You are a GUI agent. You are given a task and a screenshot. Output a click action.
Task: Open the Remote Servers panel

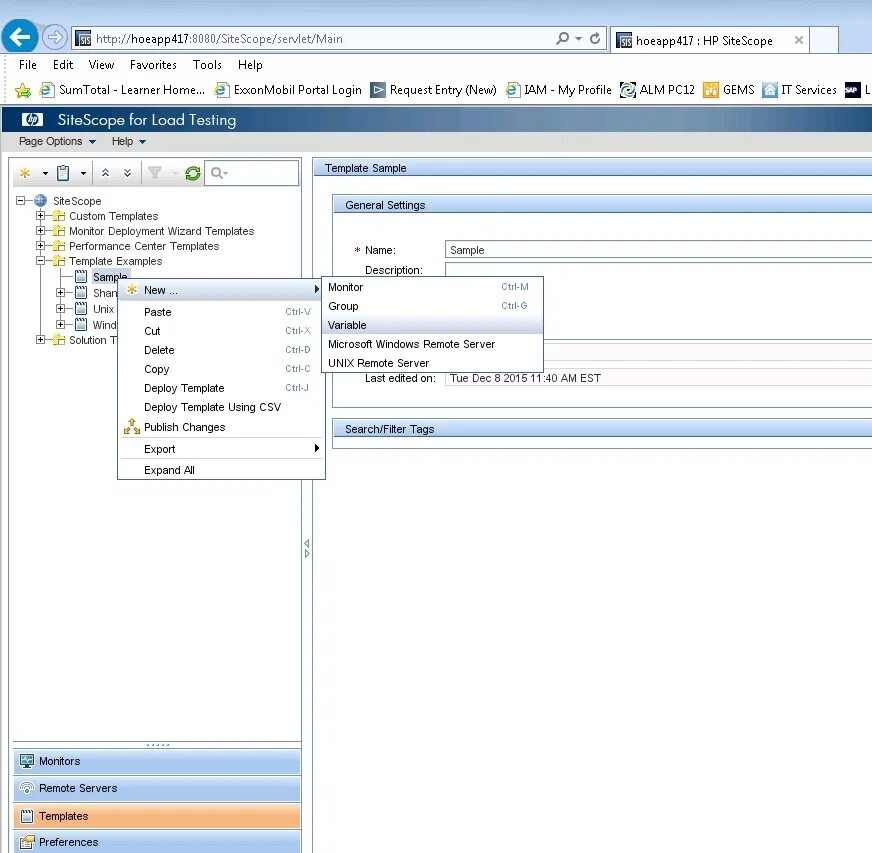(x=157, y=788)
